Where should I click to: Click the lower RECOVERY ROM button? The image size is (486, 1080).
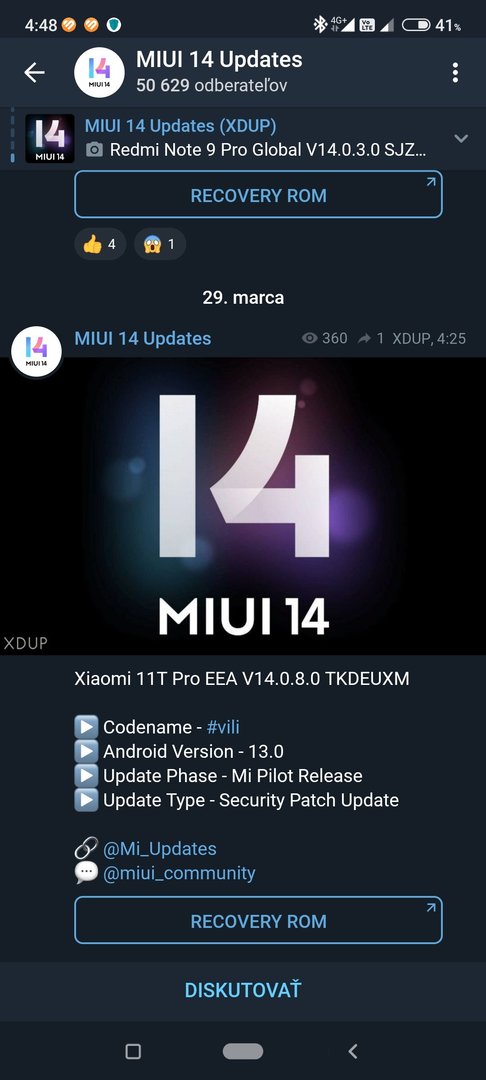[x=258, y=921]
